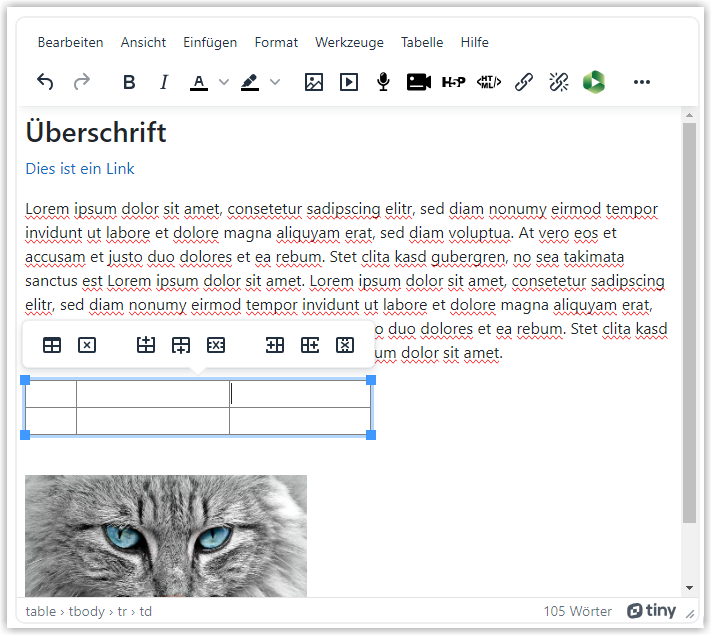Reveal more toolbar buttons via ellipsis
This screenshot has height=636, width=712.
pos(642,82)
